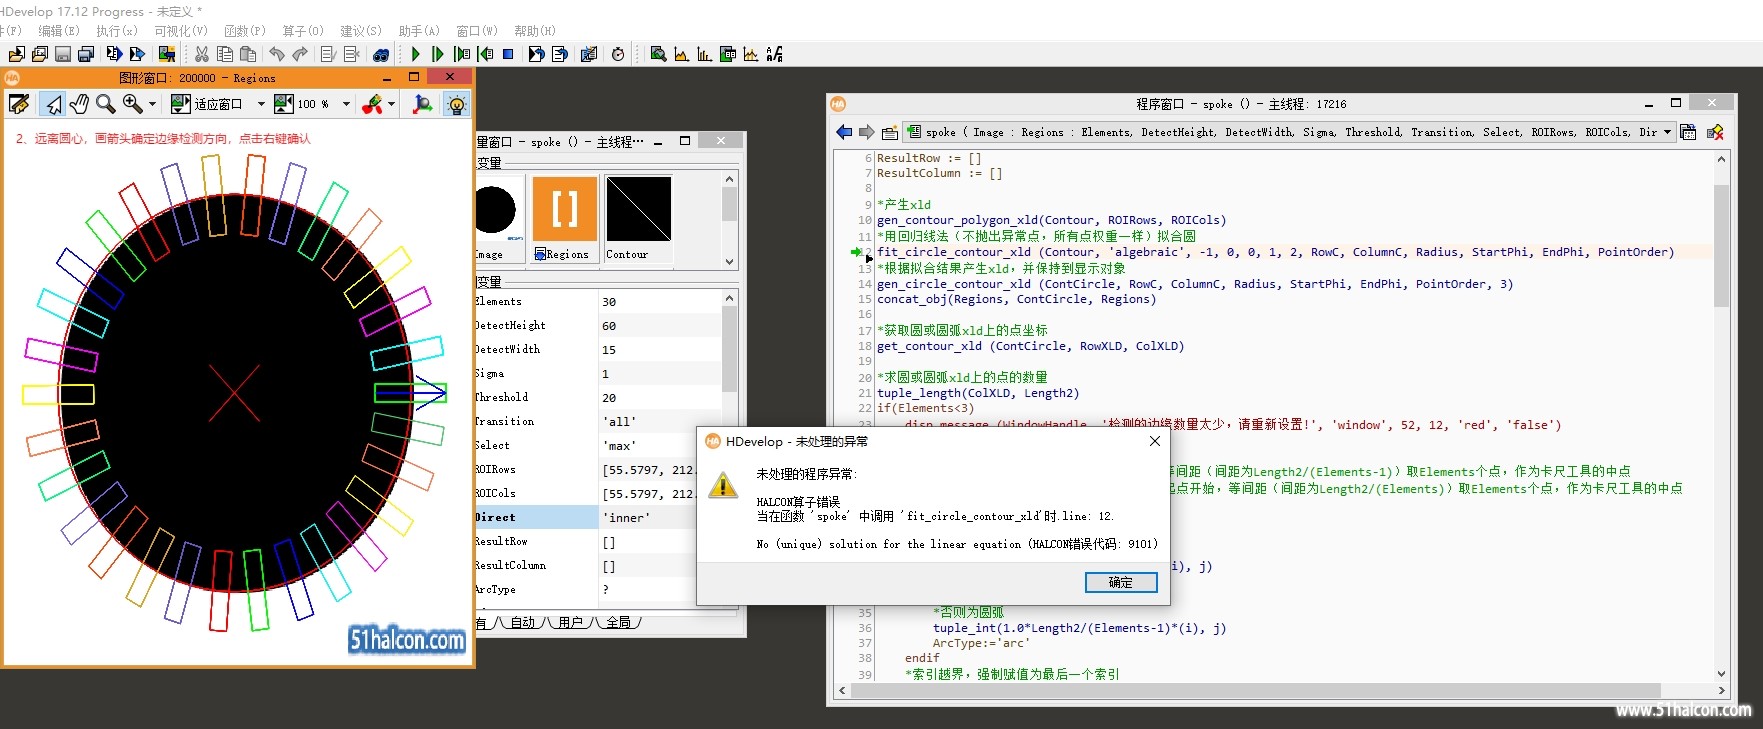The image size is (1763, 729).
Task: Expand the draw color dropdown arrow
Action: pyautogui.click(x=391, y=104)
